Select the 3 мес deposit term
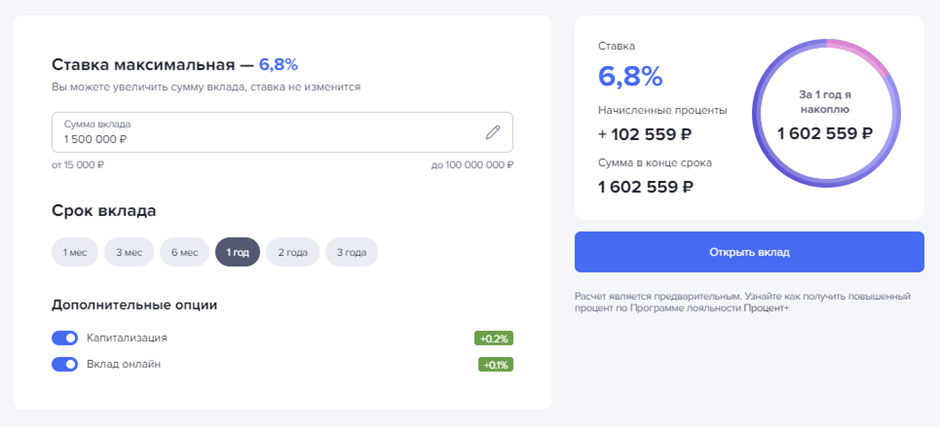This screenshot has height=427, width=940. click(x=129, y=252)
